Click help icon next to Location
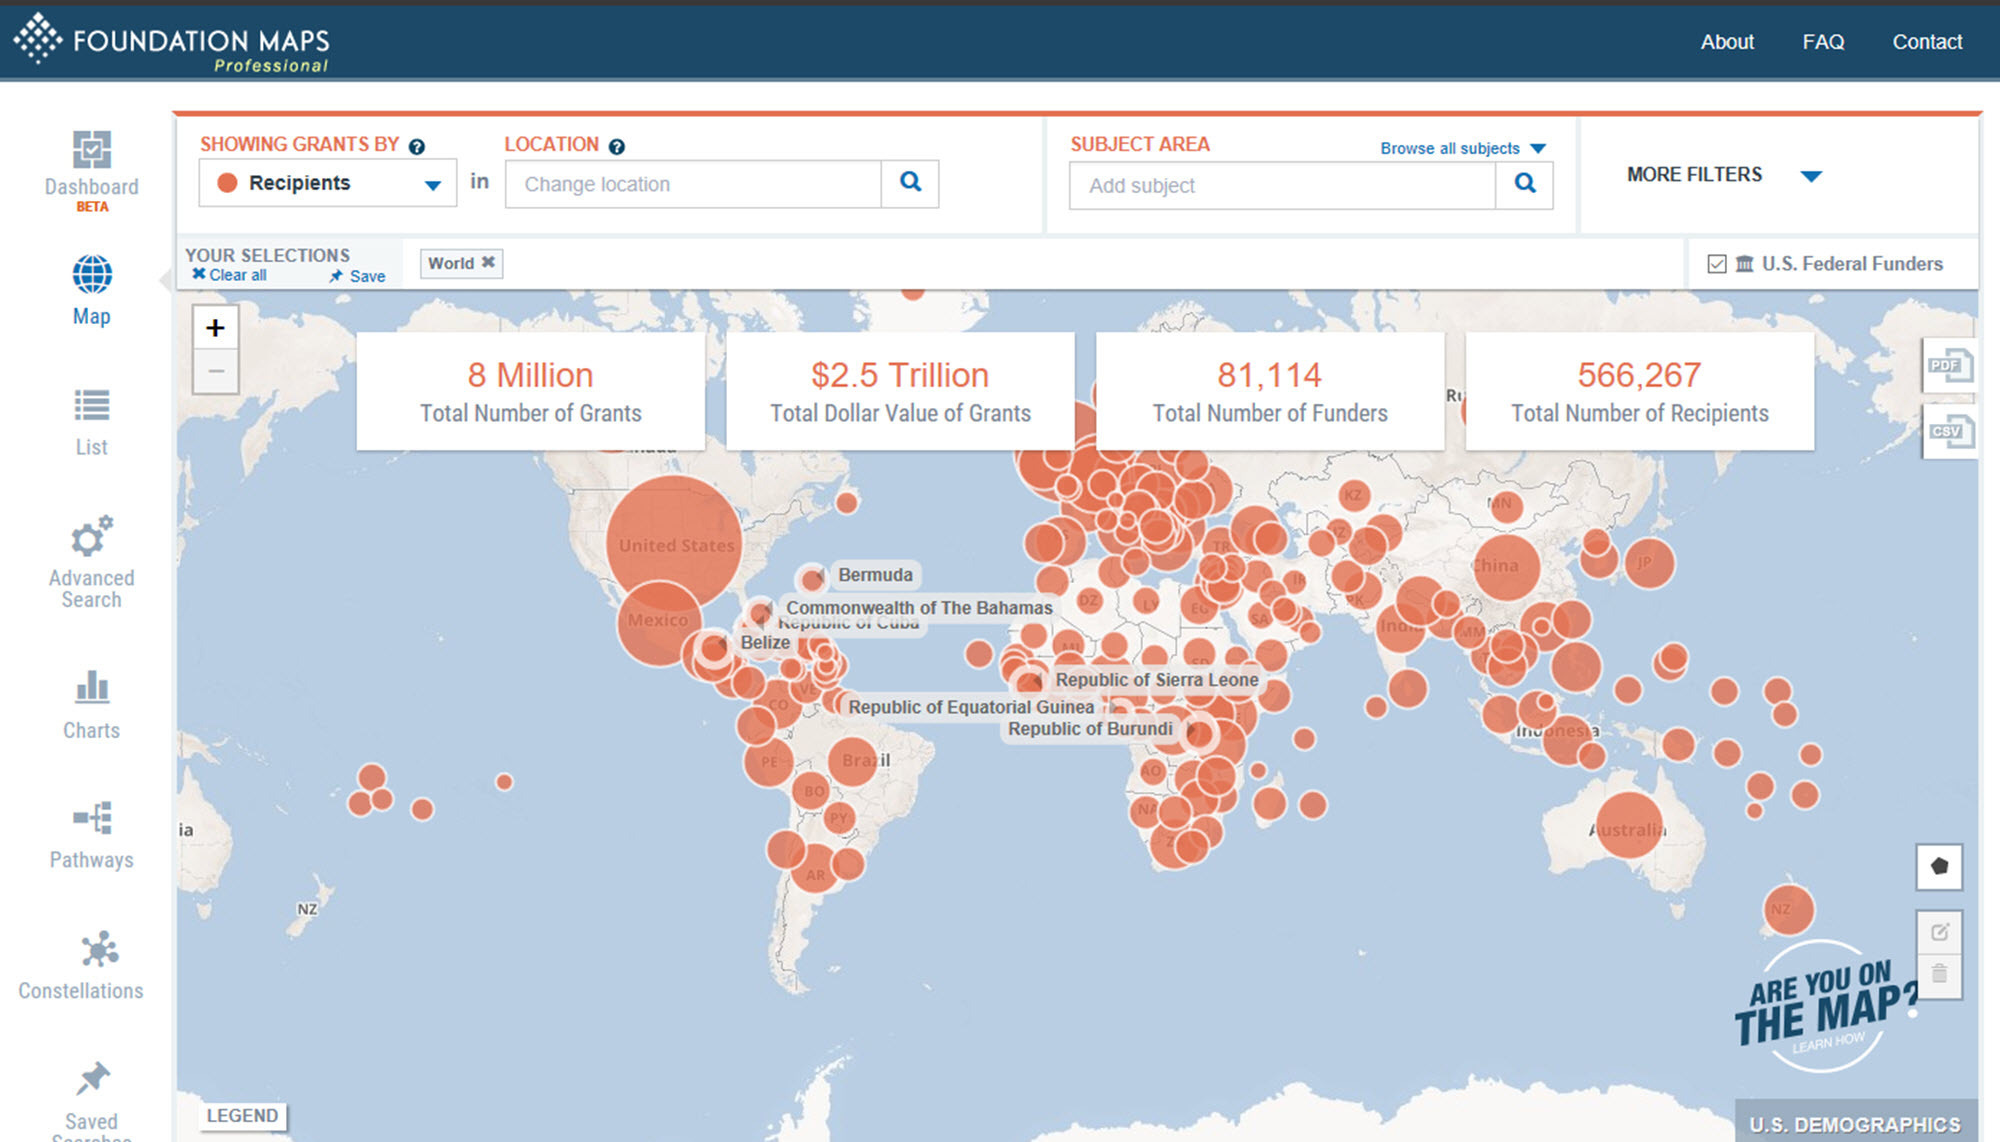 (617, 146)
